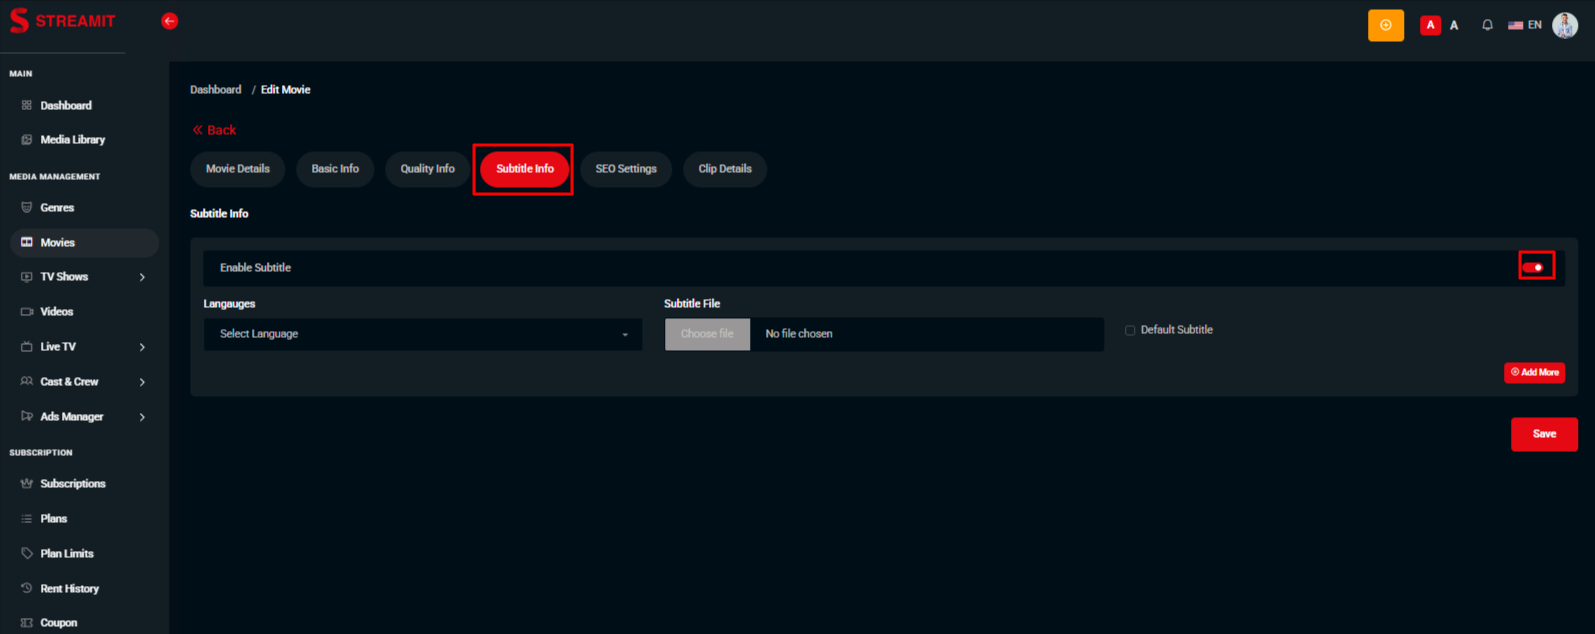The image size is (1595, 634).
Task: Switch to the SEO Settings tab
Action: pyautogui.click(x=626, y=169)
